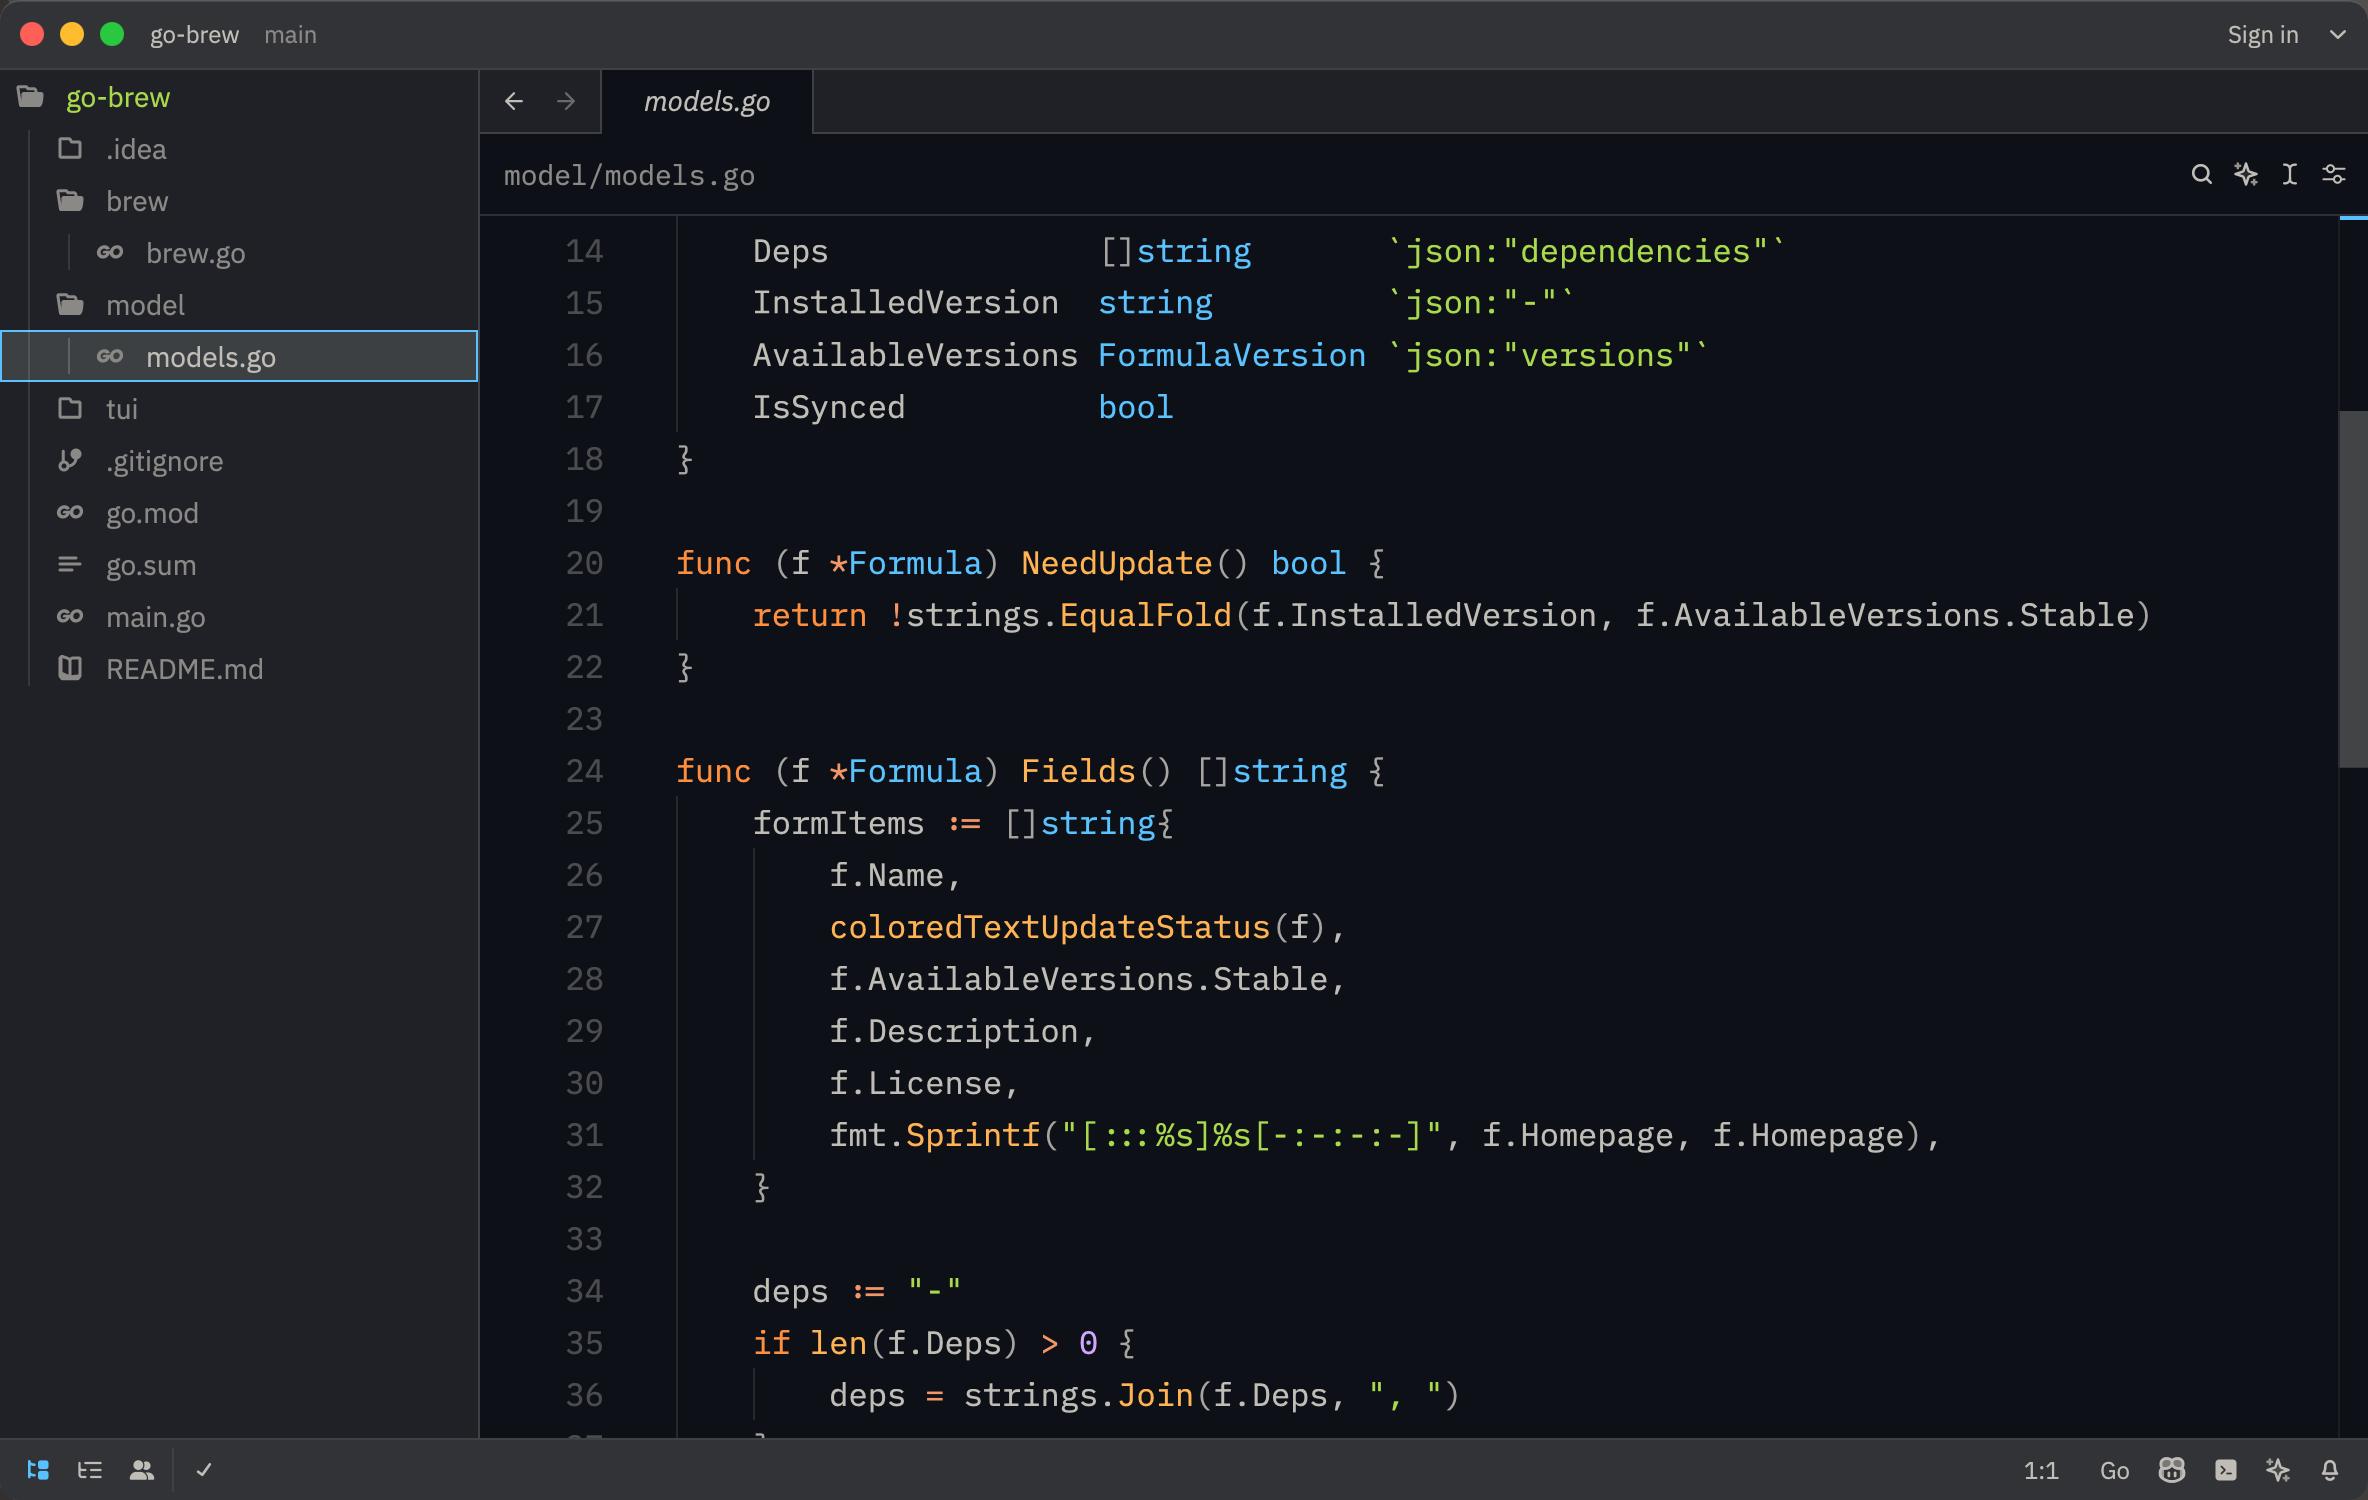
Task: Click FormulaVersion type on line 16
Action: tap(1231, 355)
